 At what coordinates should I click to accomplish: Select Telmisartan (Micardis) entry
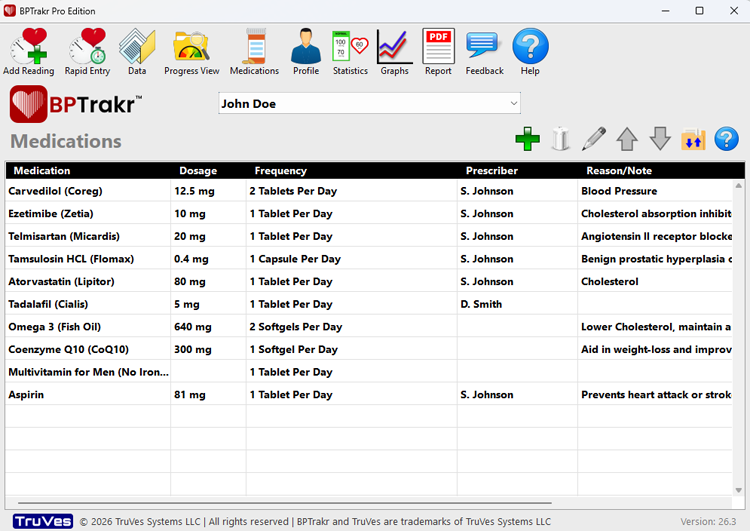369,236
